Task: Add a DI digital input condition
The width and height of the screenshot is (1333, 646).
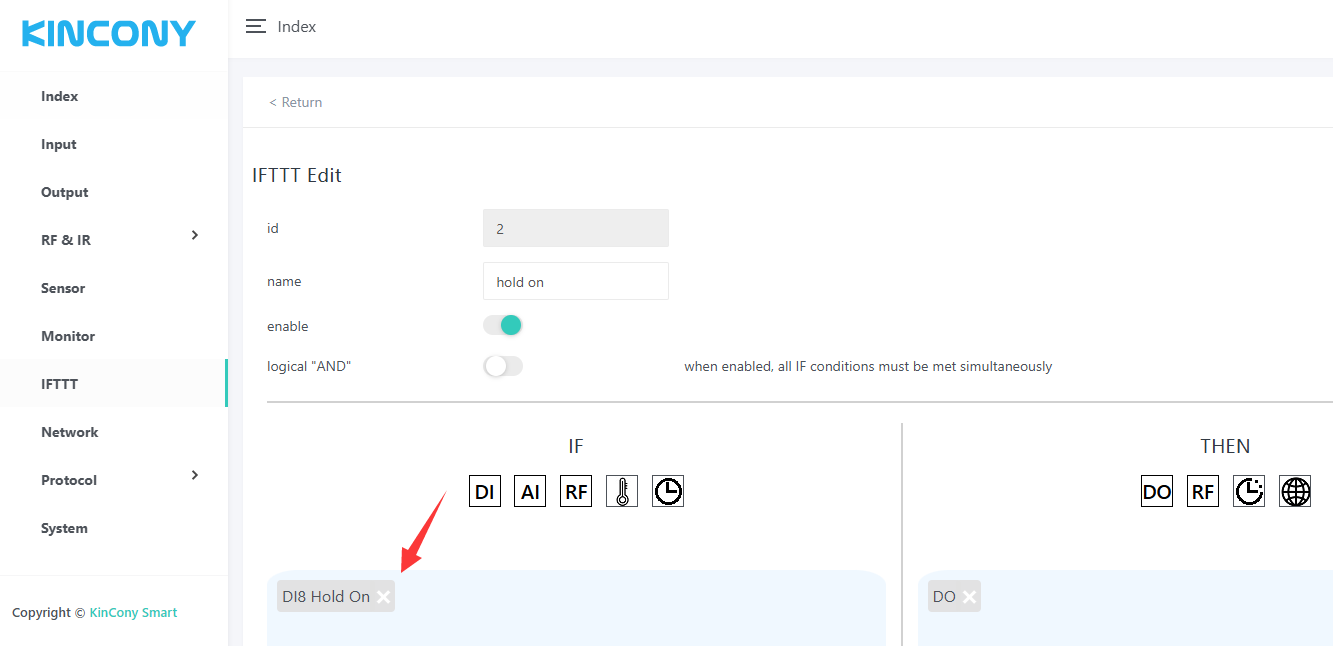Action: pos(485,492)
